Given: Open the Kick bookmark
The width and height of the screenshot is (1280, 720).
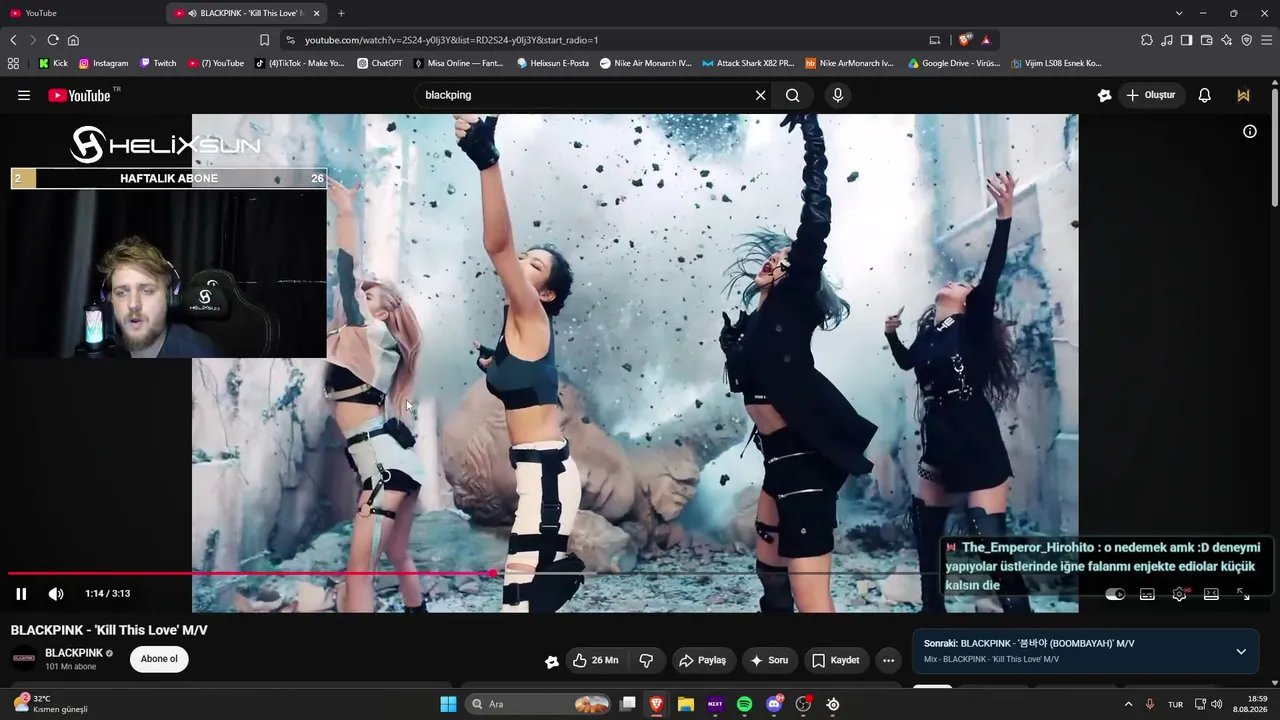Looking at the screenshot, I should [53, 63].
